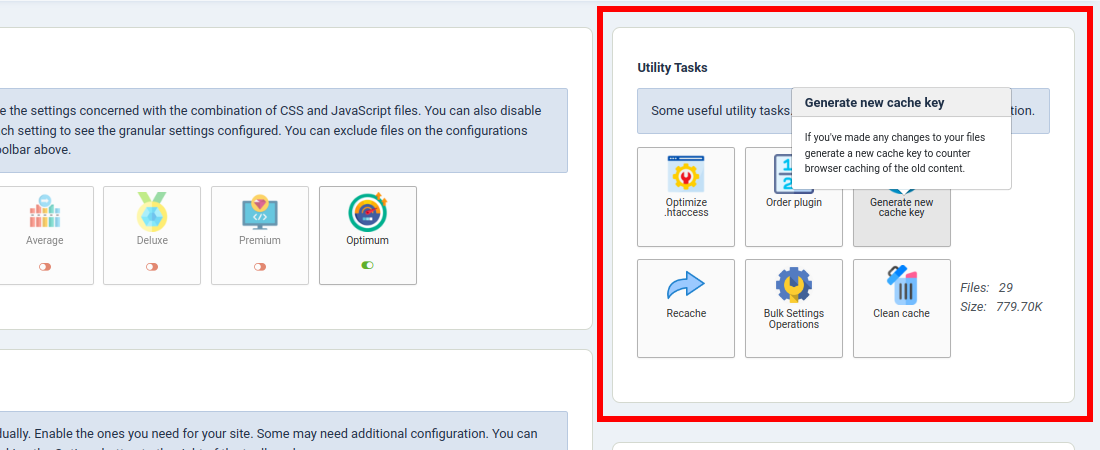1100x450 pixels.
Task: Click the Optimum preset label text
Action: coord(368,240)
